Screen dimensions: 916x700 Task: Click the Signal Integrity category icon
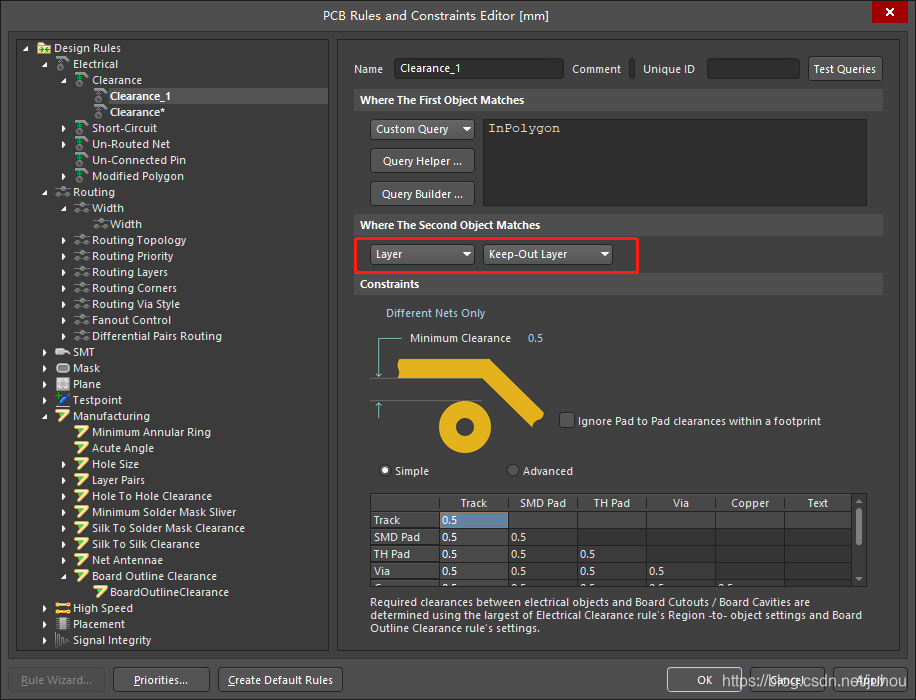point(63,640)
